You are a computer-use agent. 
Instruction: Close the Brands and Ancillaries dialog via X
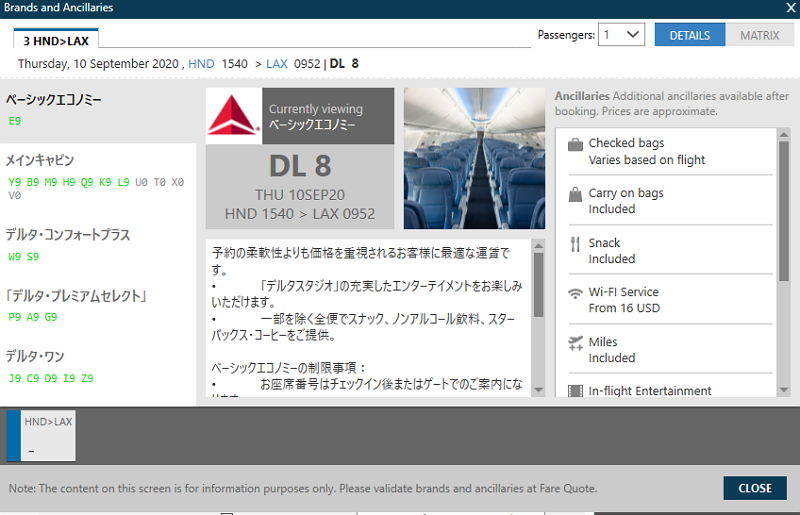(790, 8)
